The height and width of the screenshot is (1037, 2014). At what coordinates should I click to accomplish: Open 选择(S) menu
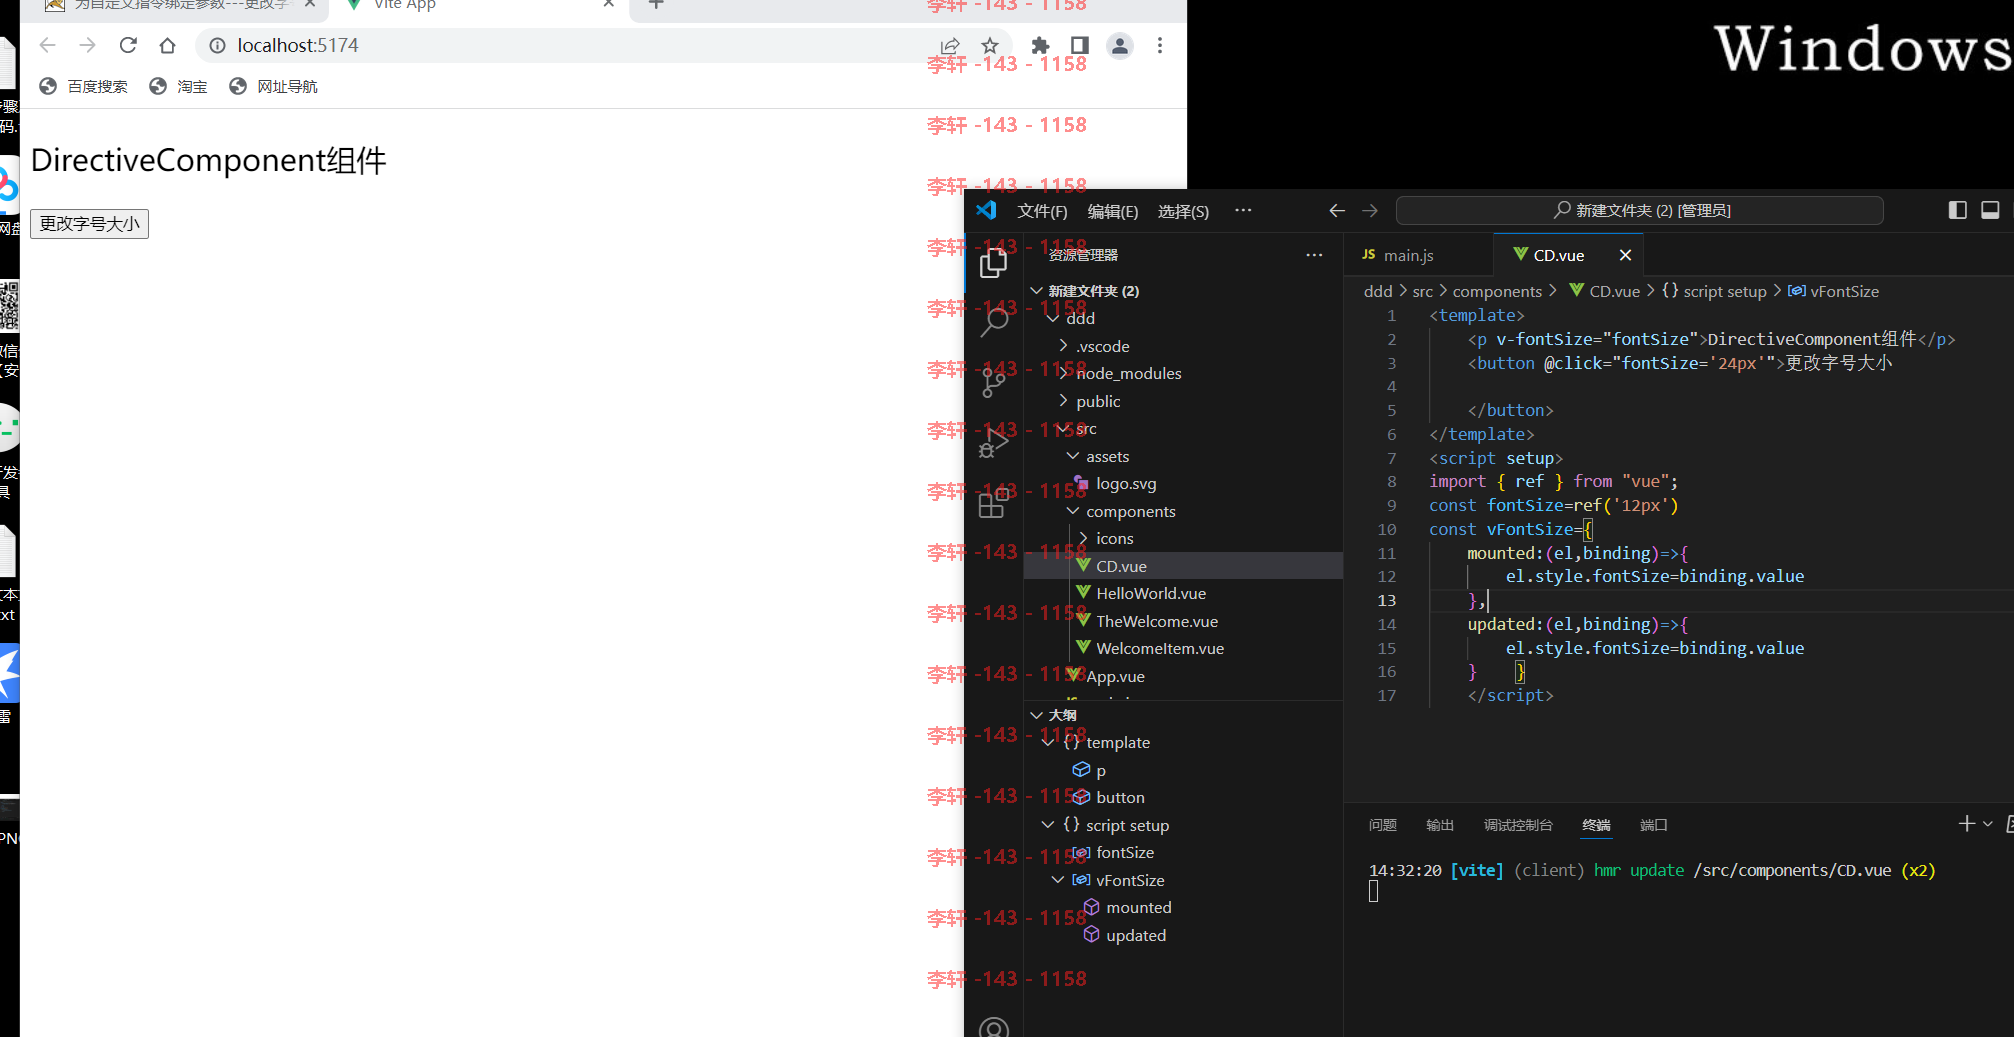1183,211
